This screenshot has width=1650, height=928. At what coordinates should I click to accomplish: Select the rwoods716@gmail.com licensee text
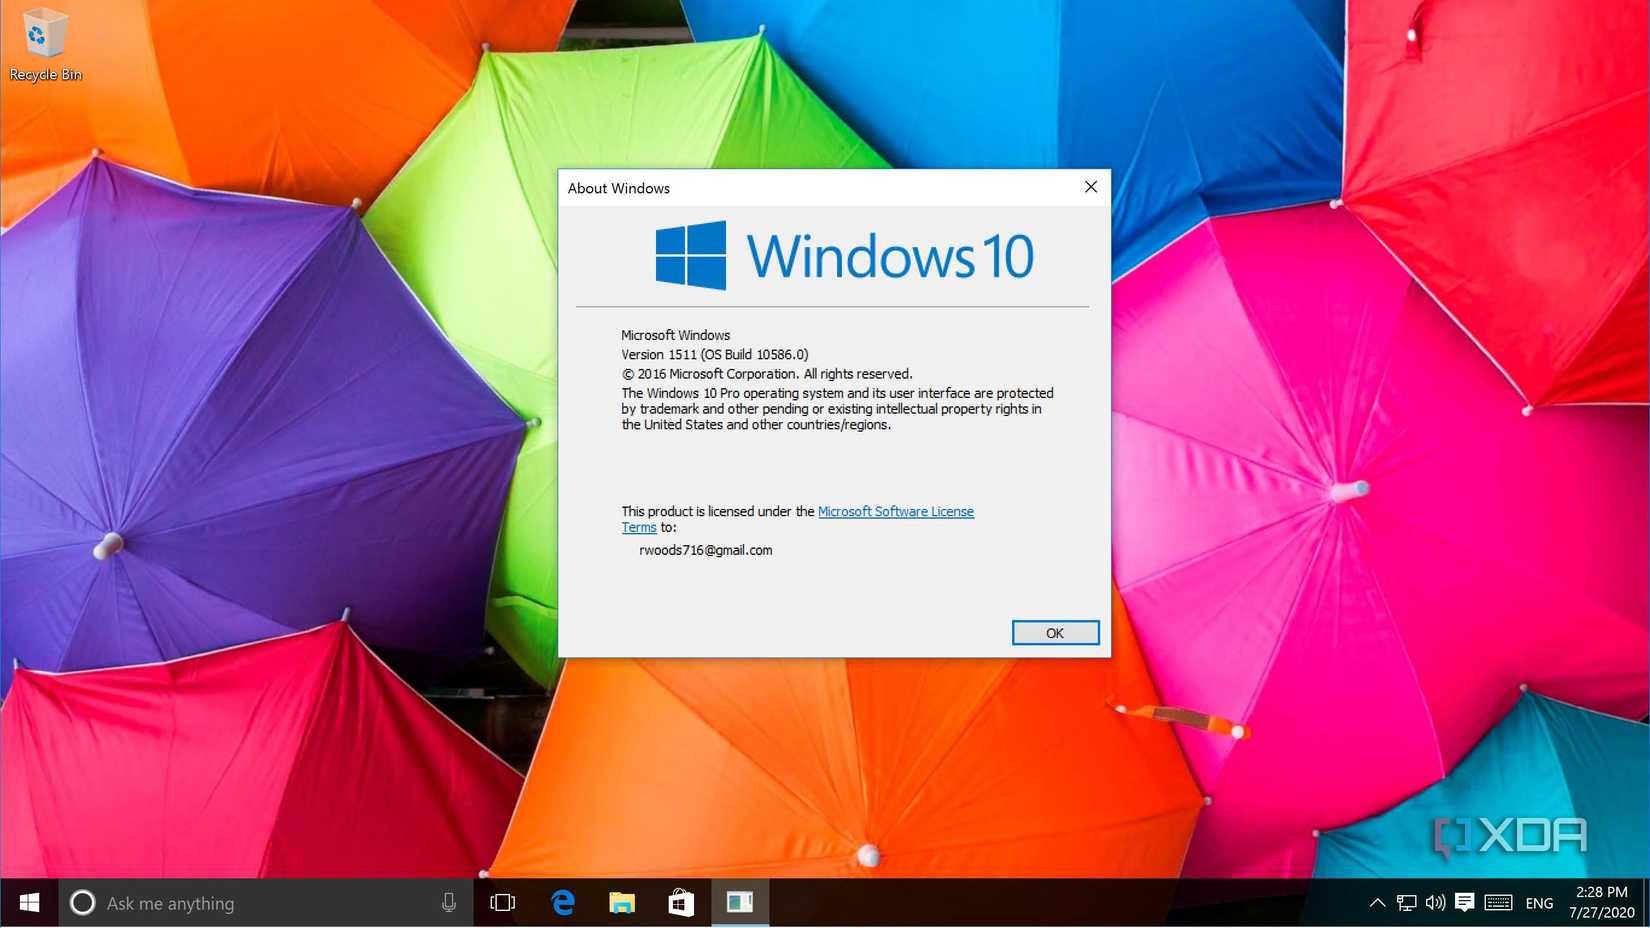pyautogui.click(x=706, y=550)
